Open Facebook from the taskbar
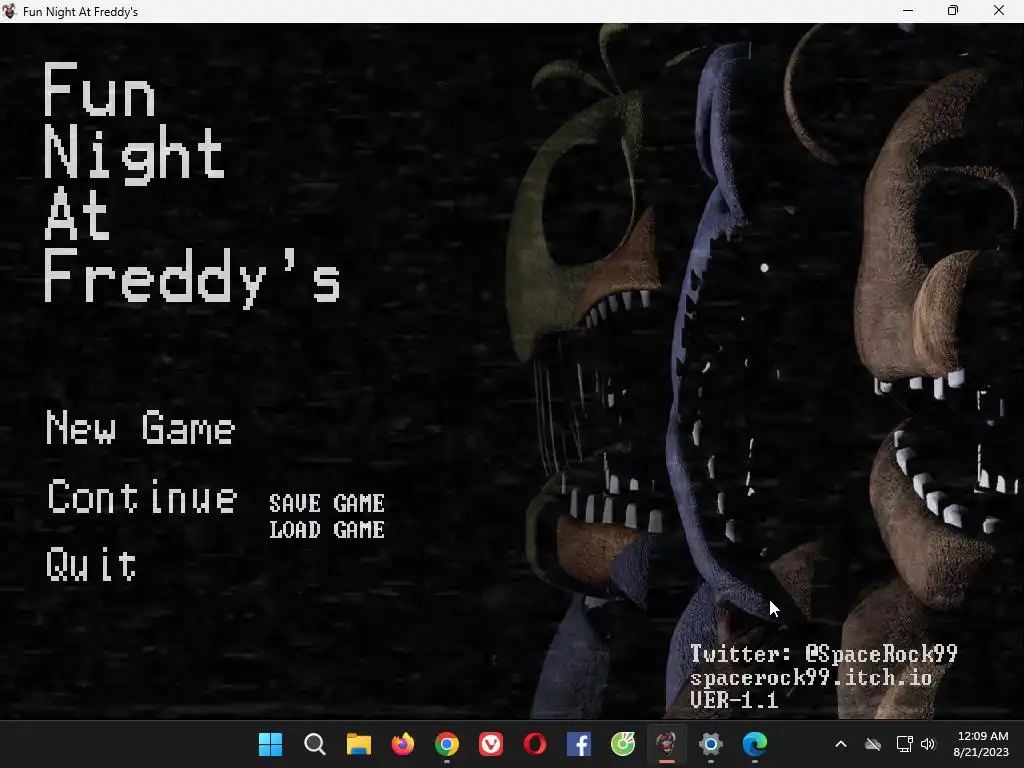 [579, 744]
